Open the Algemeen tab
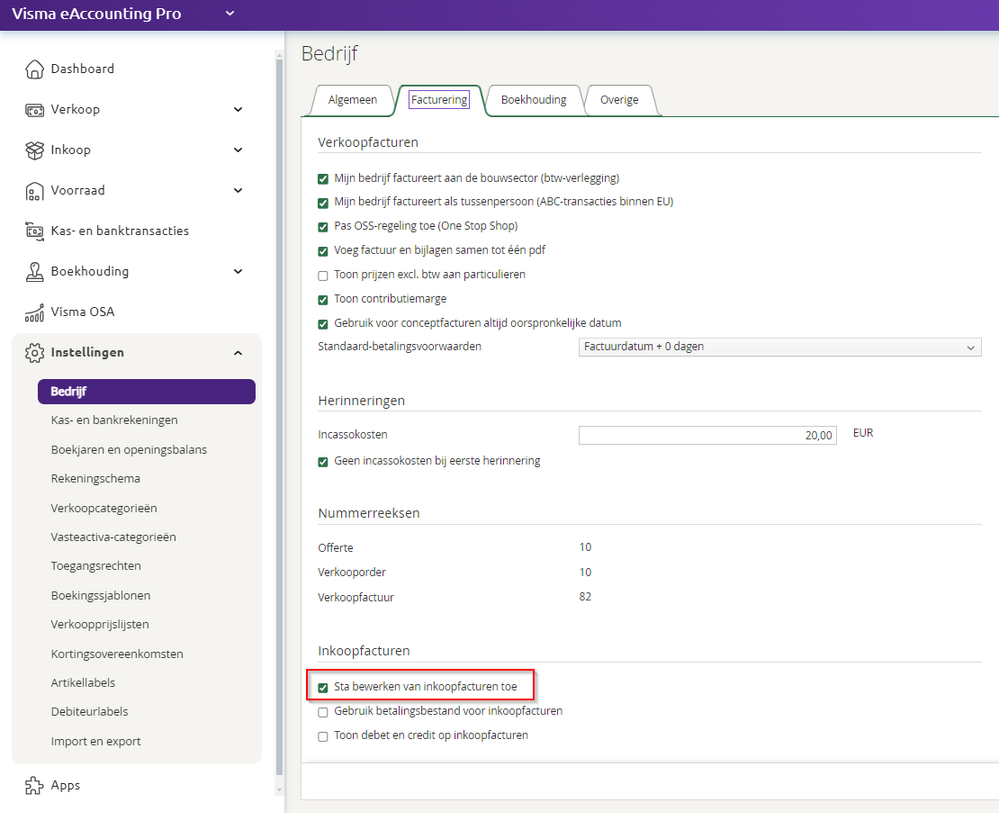The image size is (999, 813). point(353,100)
